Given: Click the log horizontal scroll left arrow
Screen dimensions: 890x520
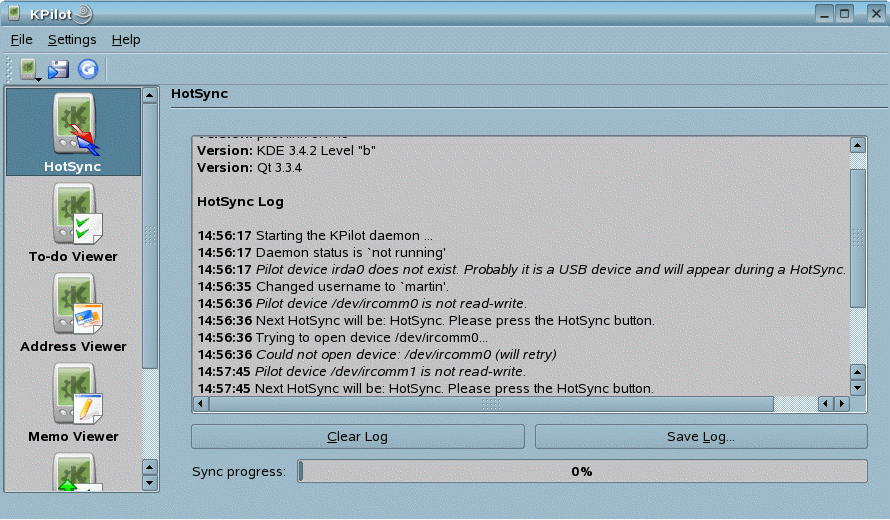Looking at the screenshot, I should coord(201,404).
